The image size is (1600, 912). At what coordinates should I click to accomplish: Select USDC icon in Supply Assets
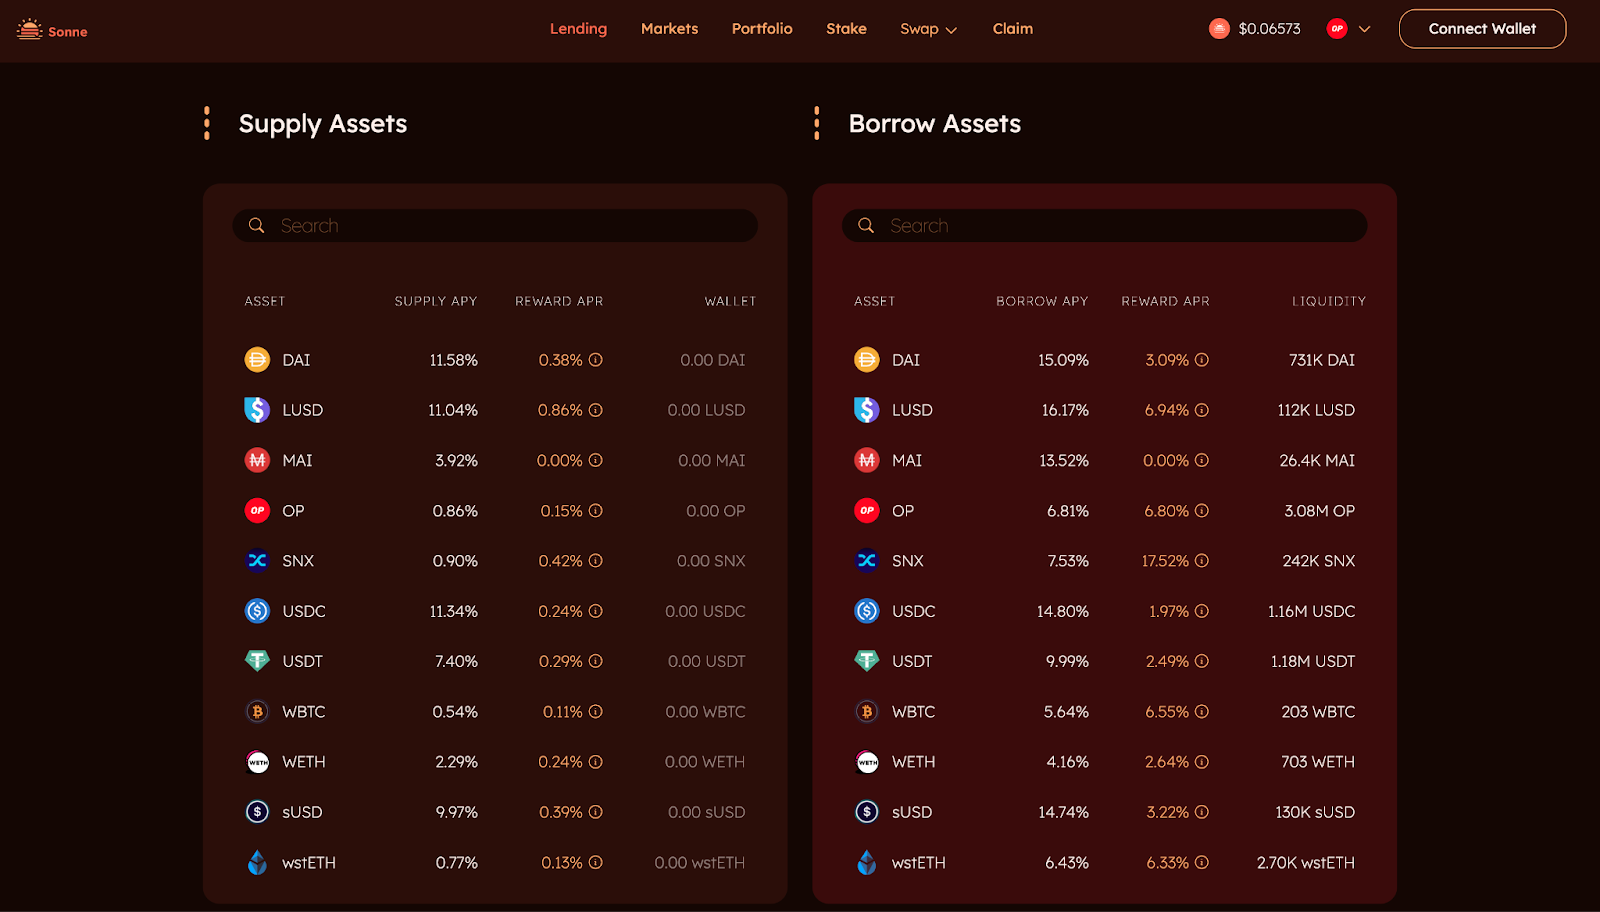257,611
